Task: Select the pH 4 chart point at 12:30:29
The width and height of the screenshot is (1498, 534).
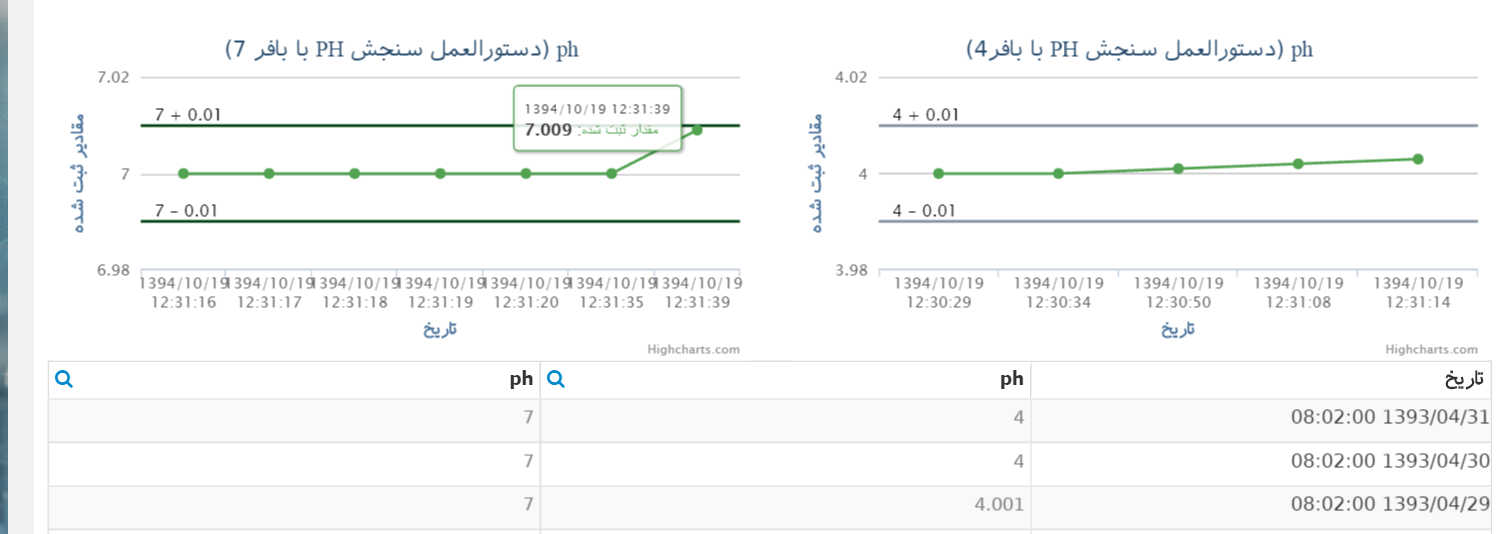Action: (938, 173)
